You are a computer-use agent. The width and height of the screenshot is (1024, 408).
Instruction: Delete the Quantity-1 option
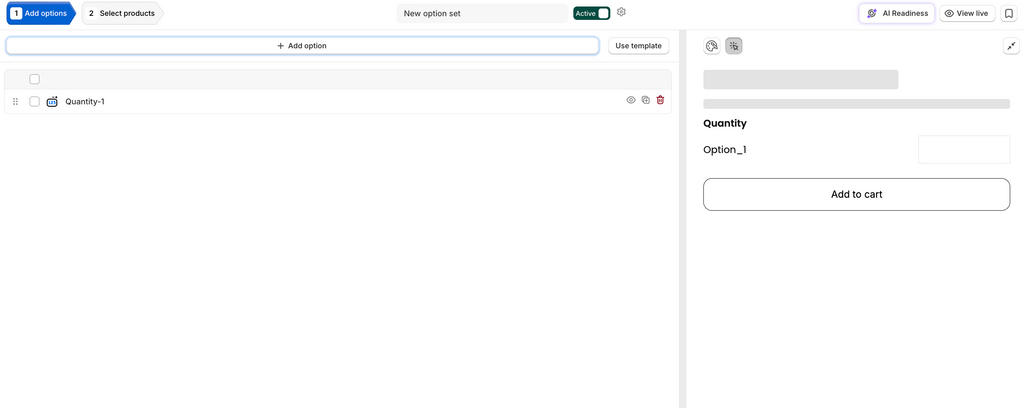(660, 101)
